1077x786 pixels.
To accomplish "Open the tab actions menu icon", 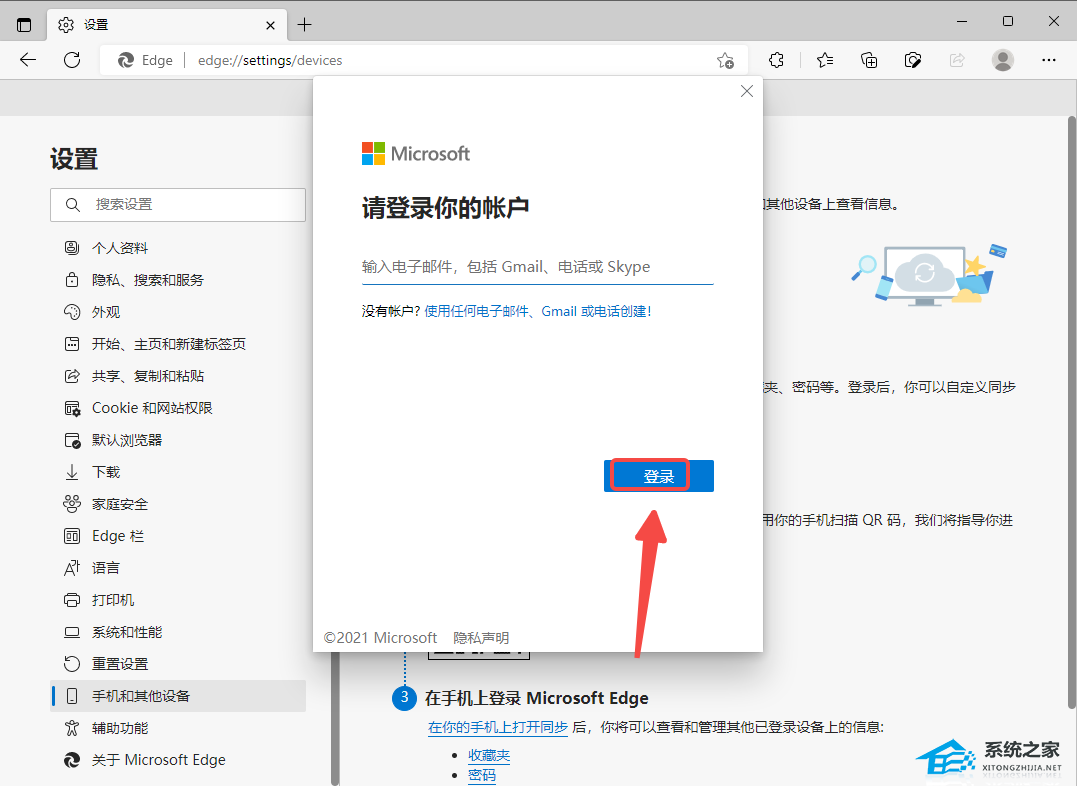I will [22, 23].
